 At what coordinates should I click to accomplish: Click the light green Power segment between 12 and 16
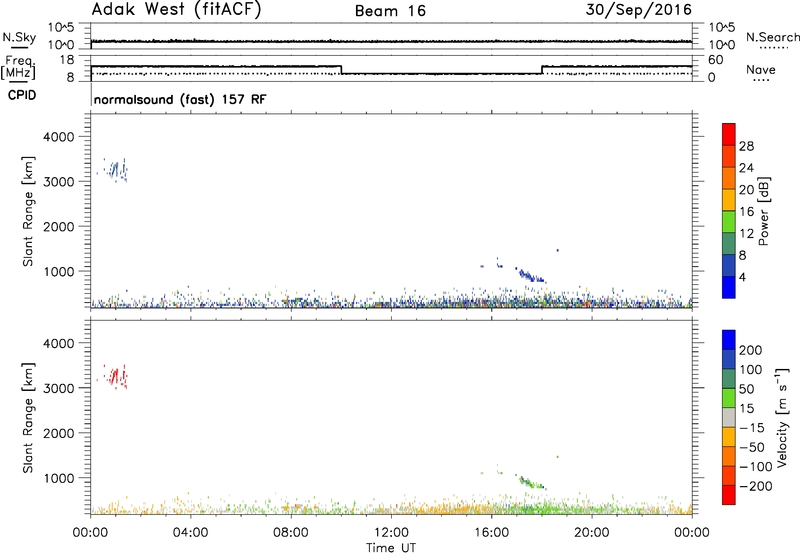(x=729, y=221)
